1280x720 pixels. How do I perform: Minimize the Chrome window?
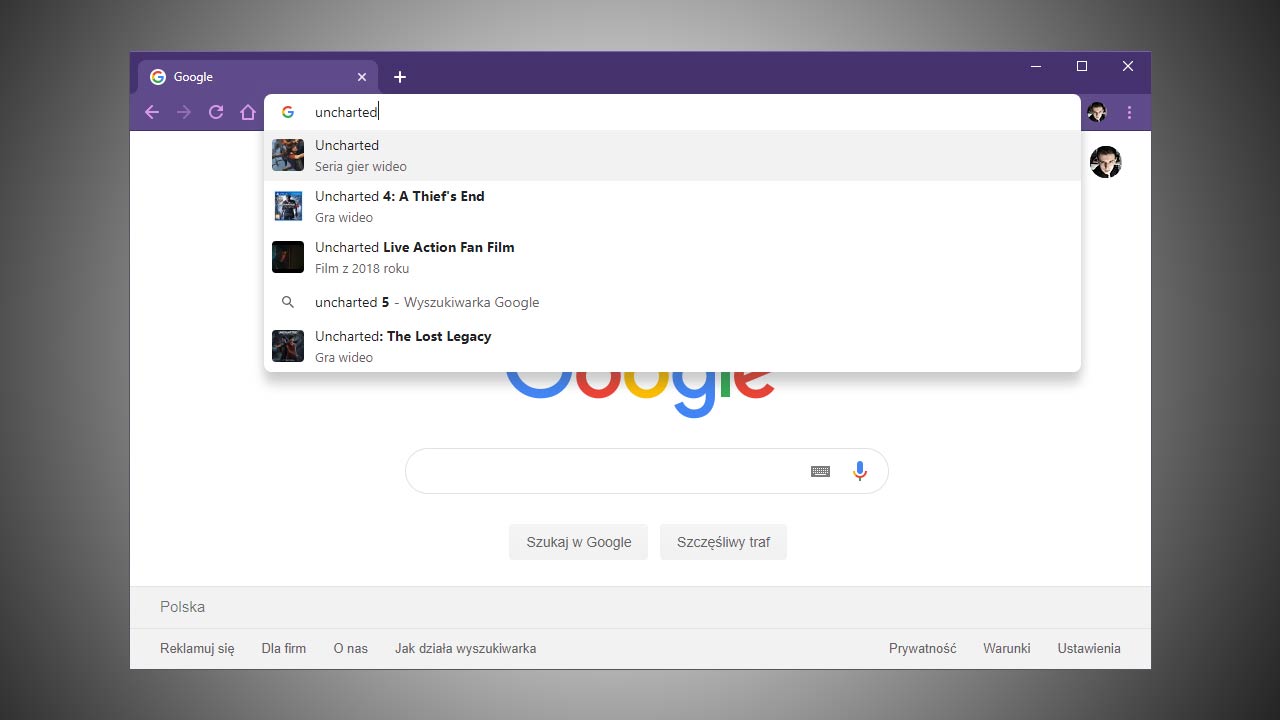pos(1036,66)
